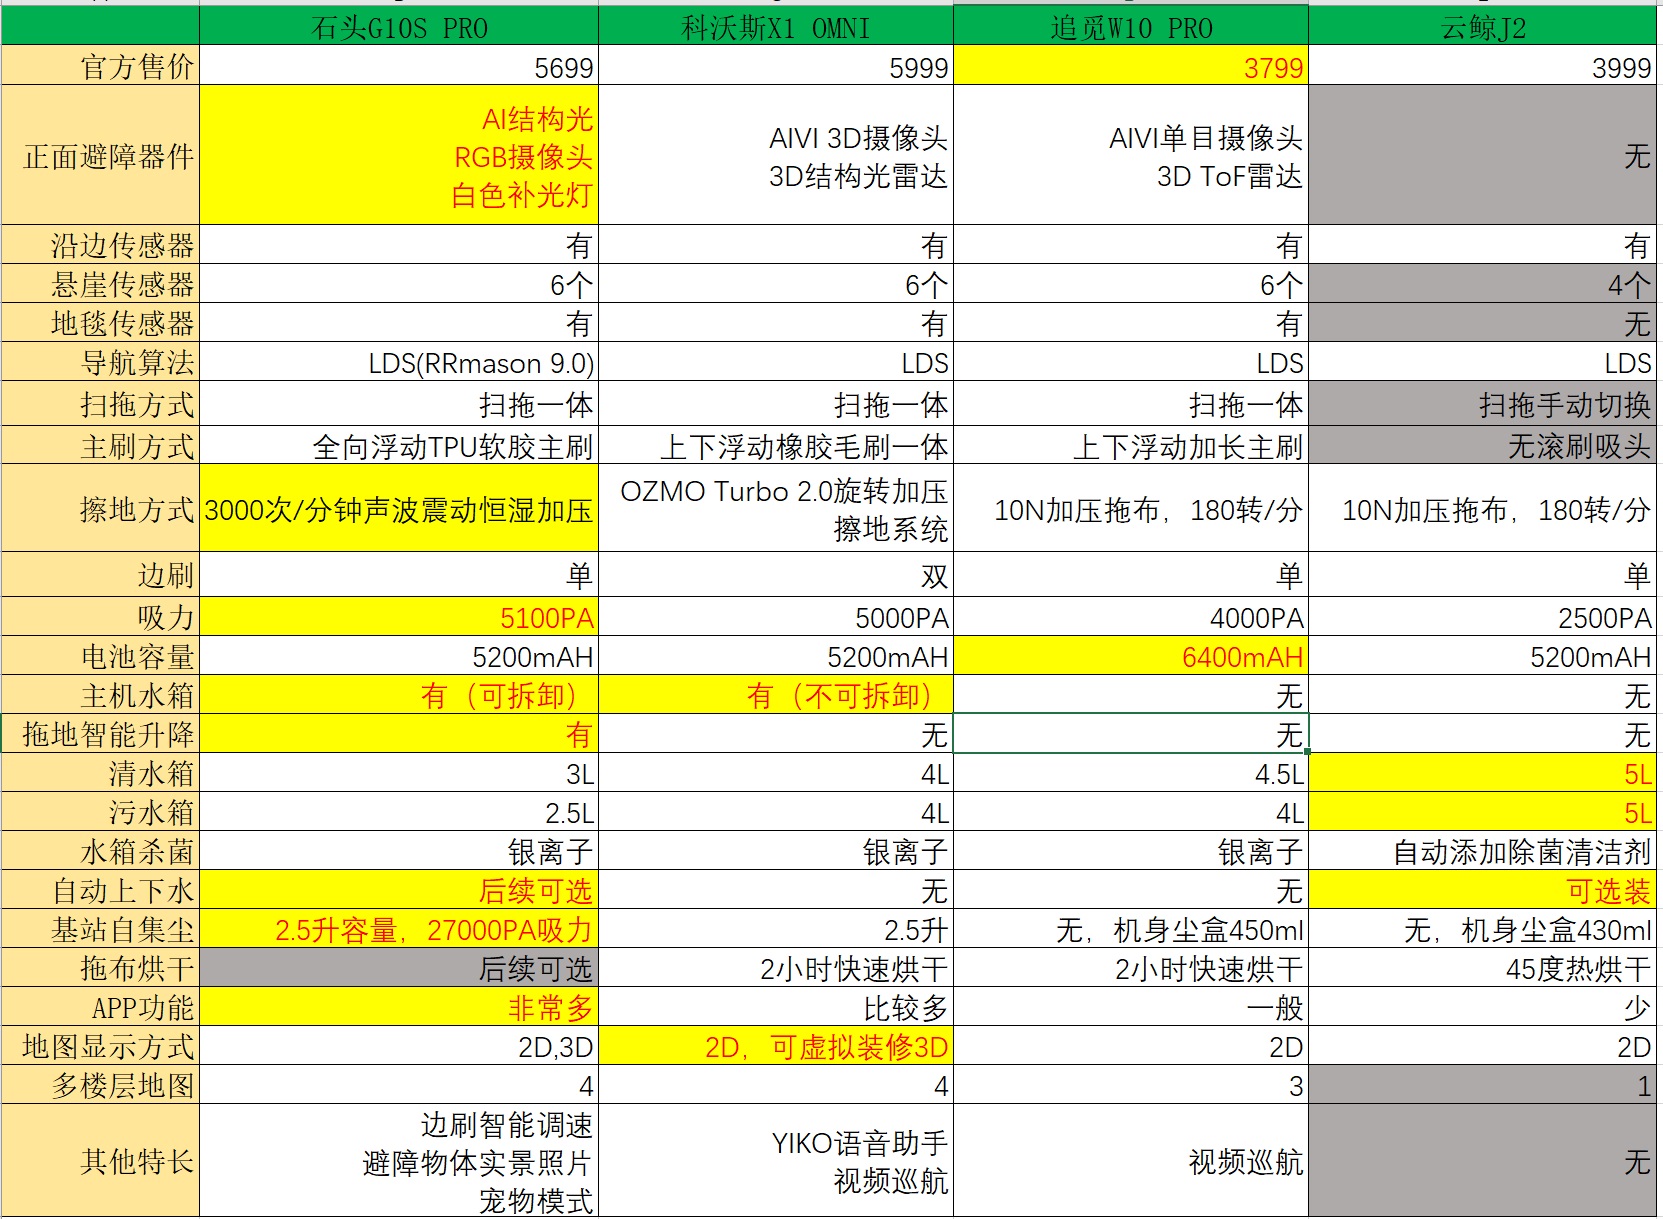Click the 视频巡航 cell for 追觅W10 PRO
Screen dimensions: 1663x1219
click(1131, 1163)
